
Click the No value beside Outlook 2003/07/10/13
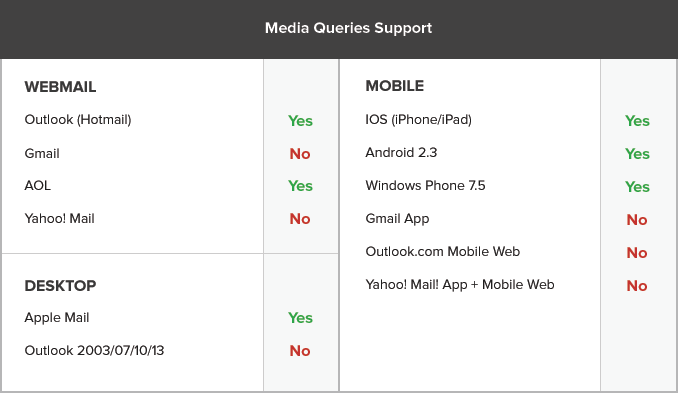tap(300, 351)
